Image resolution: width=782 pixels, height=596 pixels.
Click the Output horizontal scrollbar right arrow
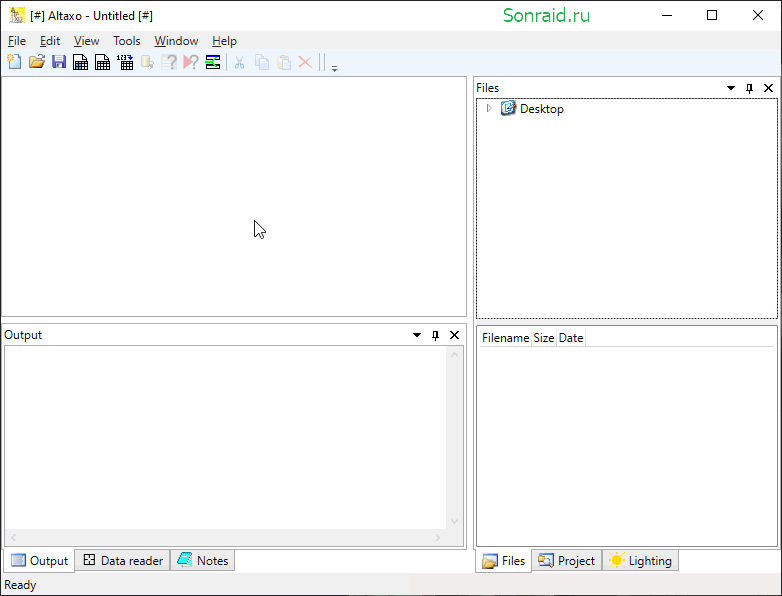(x=437, y=537)
